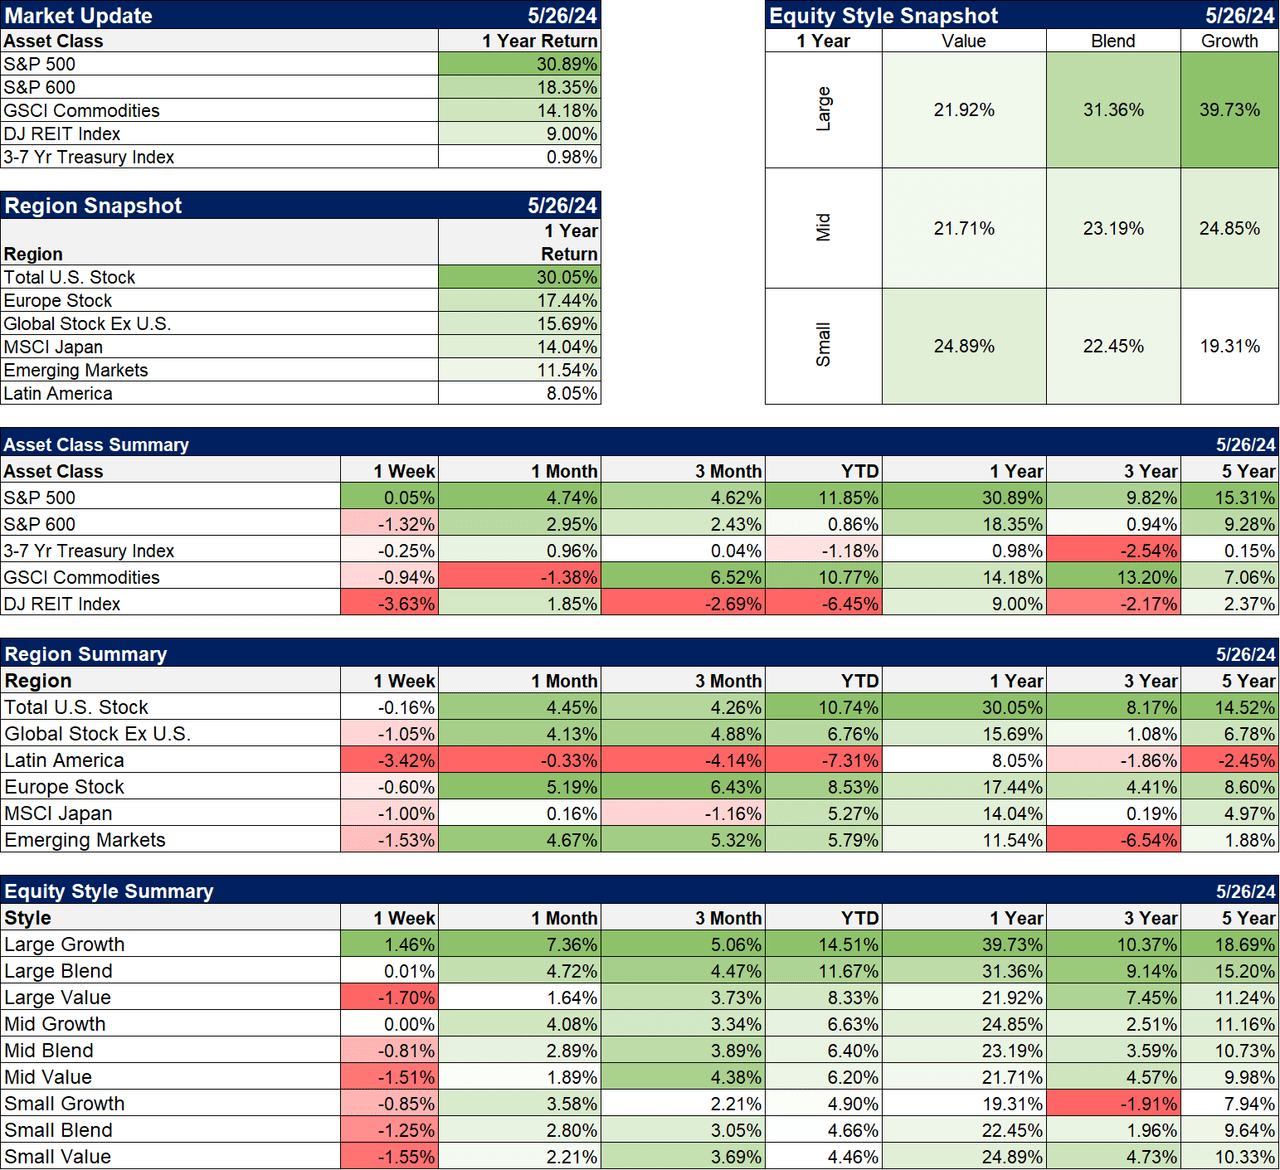Click Emerging Markets 11.54% in Region Snapshot
Screen dimensions: 1280x1170
[x=520, y=370]
